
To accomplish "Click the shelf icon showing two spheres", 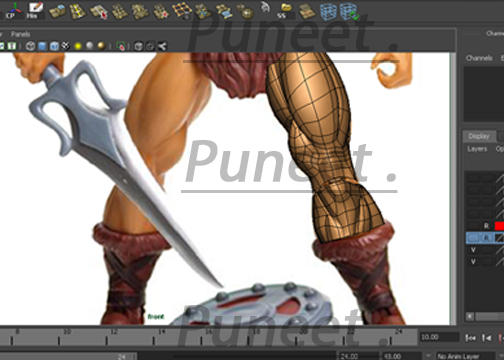I will 245,11.
